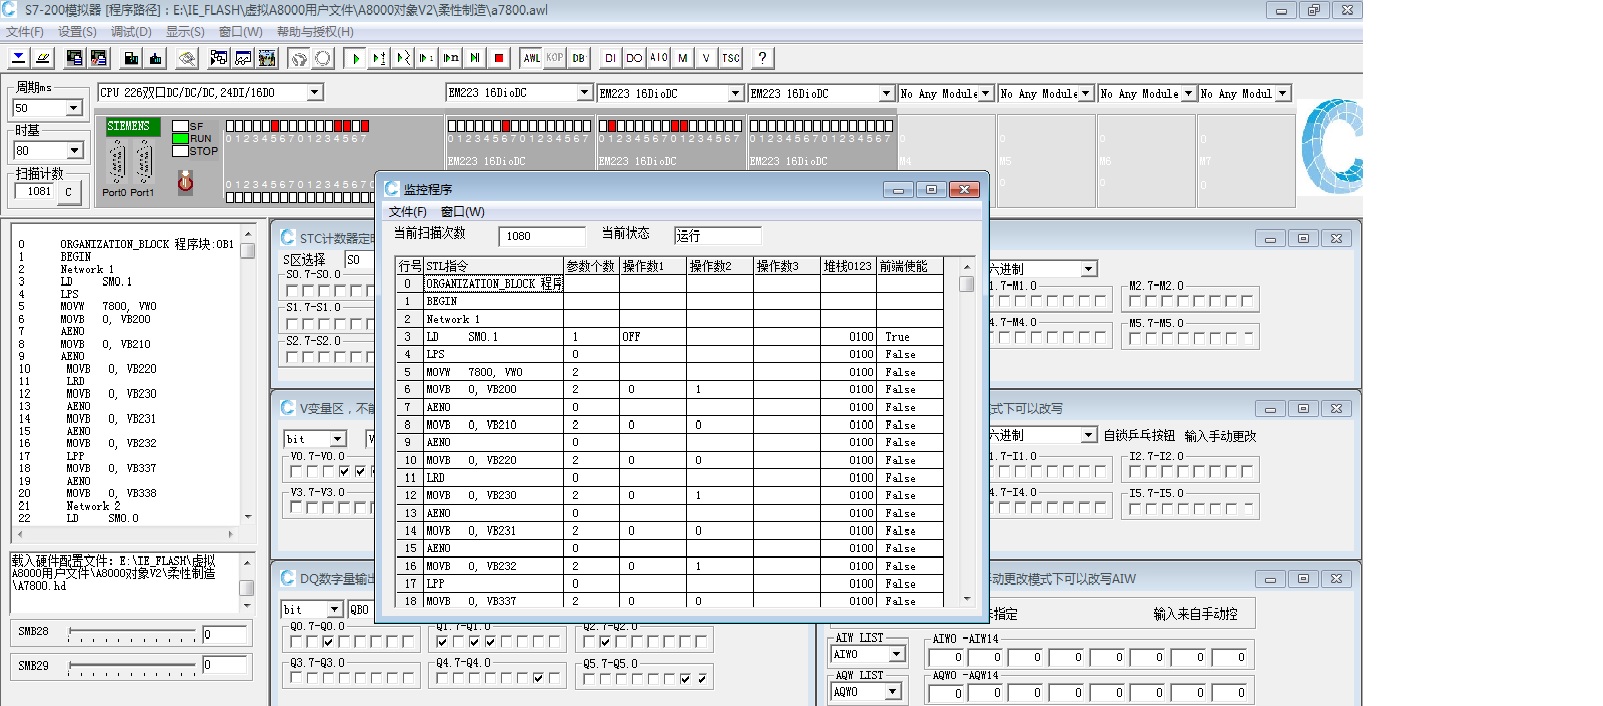Click the 监控程序 table vertical scrollbar
The width and height of the screenshot is (1603, 706).
[x=966, y=432]
